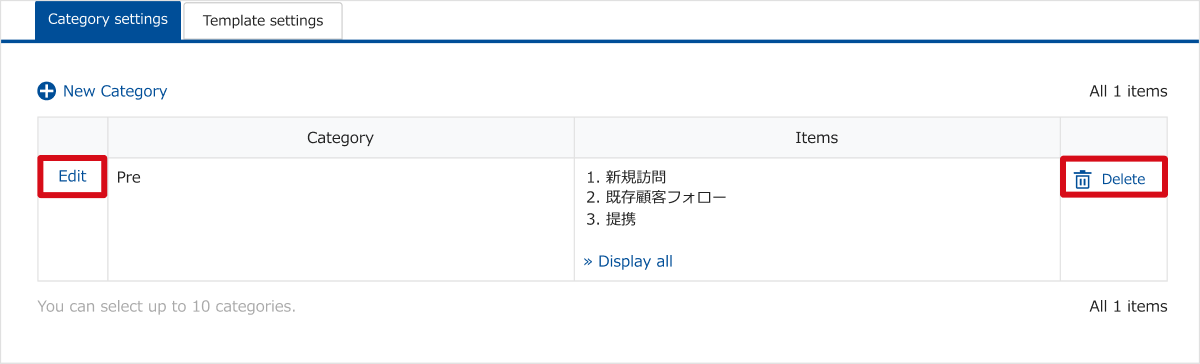1200x364 pixels.
Task: Click the bottom All 1 items count
Action: coord(1128,306)
